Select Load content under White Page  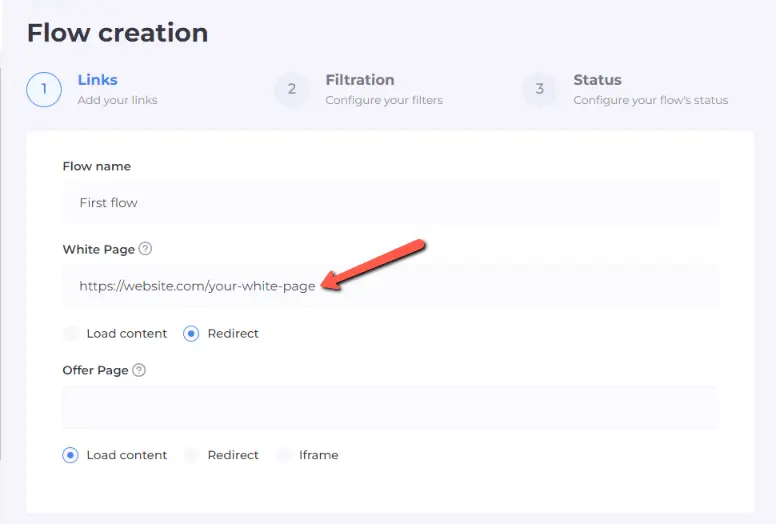point(71,334)
